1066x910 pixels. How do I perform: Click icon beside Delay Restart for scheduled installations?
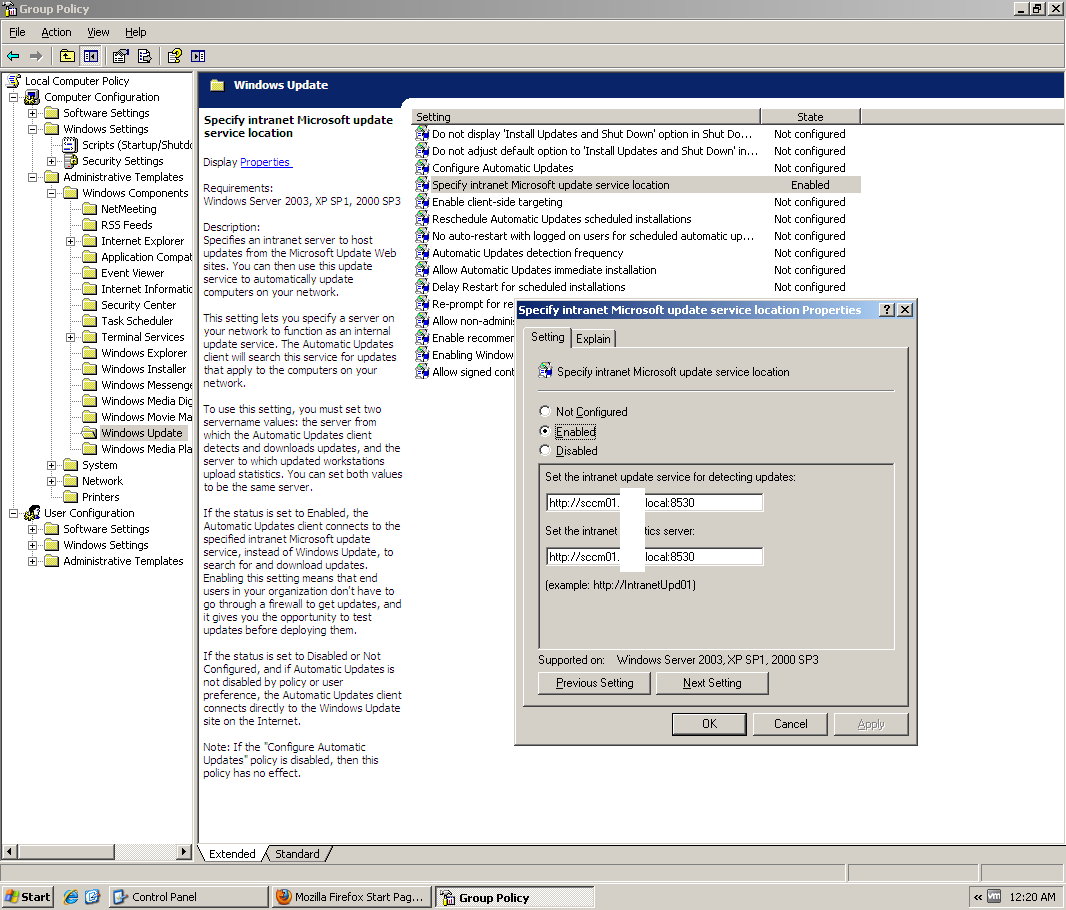click(422, 287)
